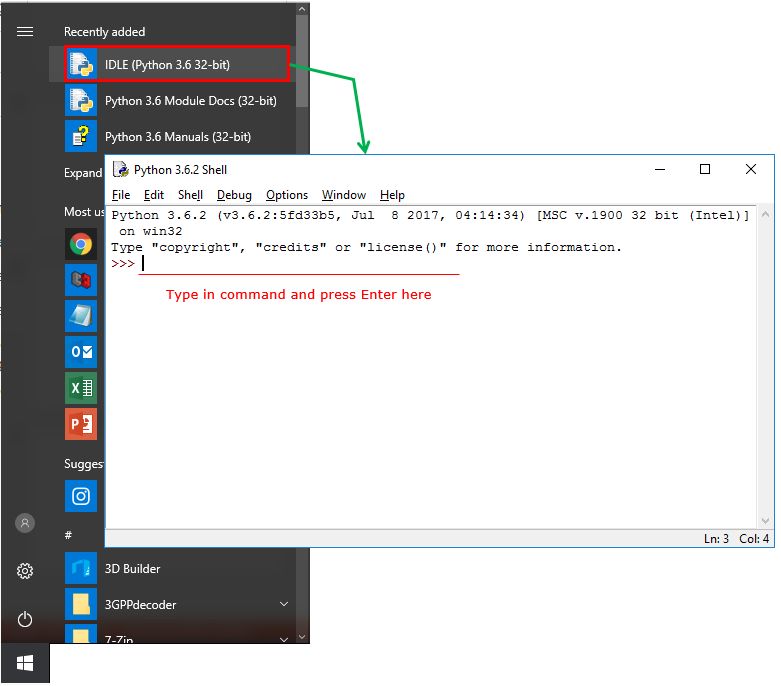
Task: Open the Edit menu in Python Shell
Action: coord(153,195)
